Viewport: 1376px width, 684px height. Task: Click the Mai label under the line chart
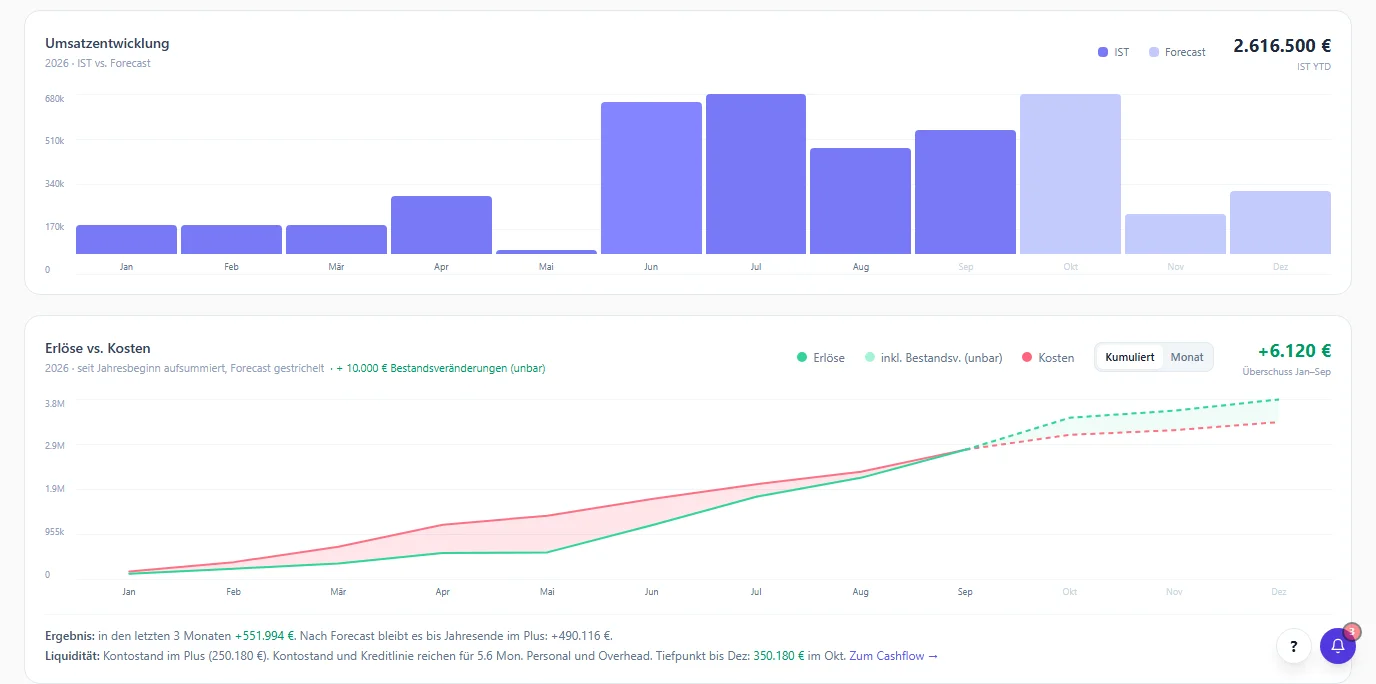click(x=547, y=592)
